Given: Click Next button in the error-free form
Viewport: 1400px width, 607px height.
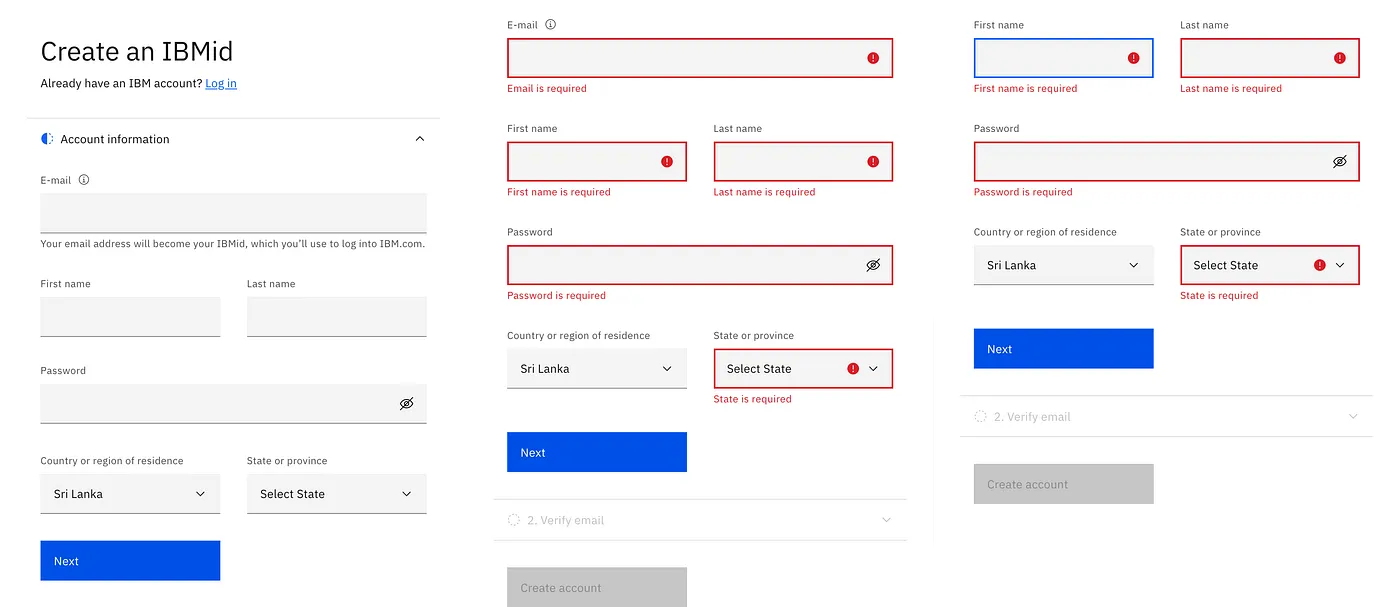Looking at the screenshot, I should pyautogui.click(x=130, y=561).
